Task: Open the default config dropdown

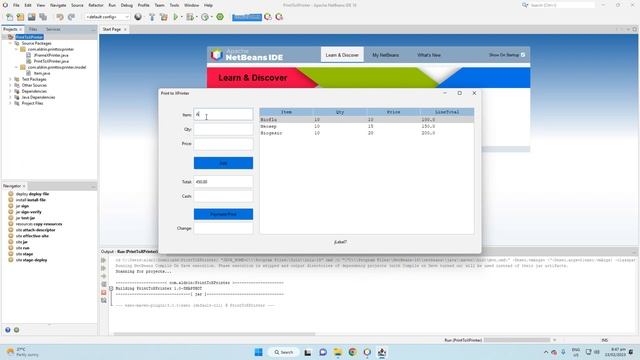Action: tap(107, 17)
